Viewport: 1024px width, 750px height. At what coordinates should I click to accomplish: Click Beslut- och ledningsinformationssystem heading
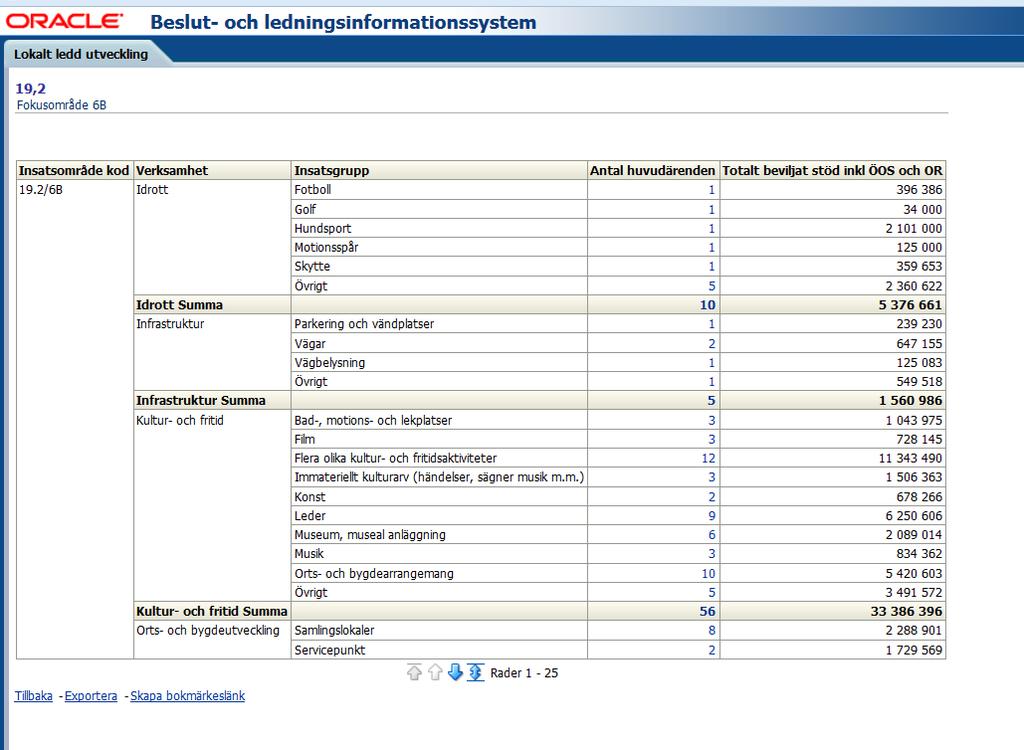click(x=343, y=22)
